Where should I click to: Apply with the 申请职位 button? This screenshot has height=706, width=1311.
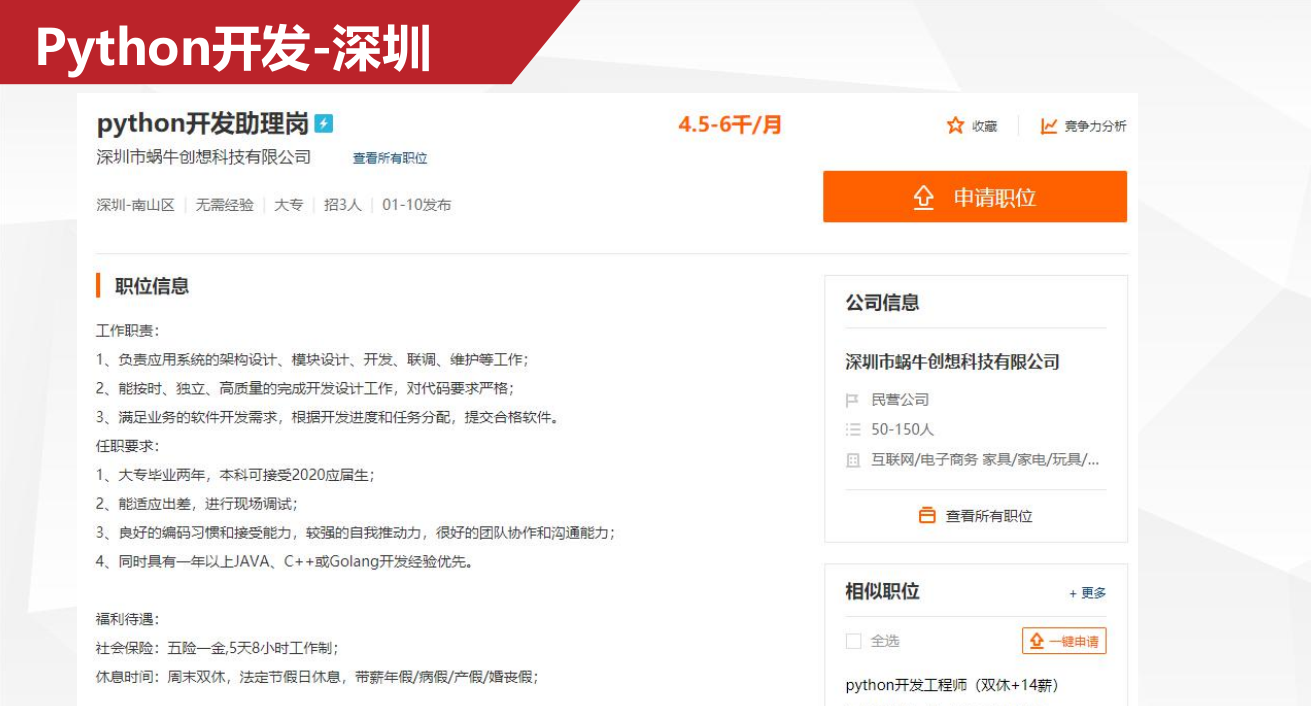pyautogui.click(x=975, y=197)
